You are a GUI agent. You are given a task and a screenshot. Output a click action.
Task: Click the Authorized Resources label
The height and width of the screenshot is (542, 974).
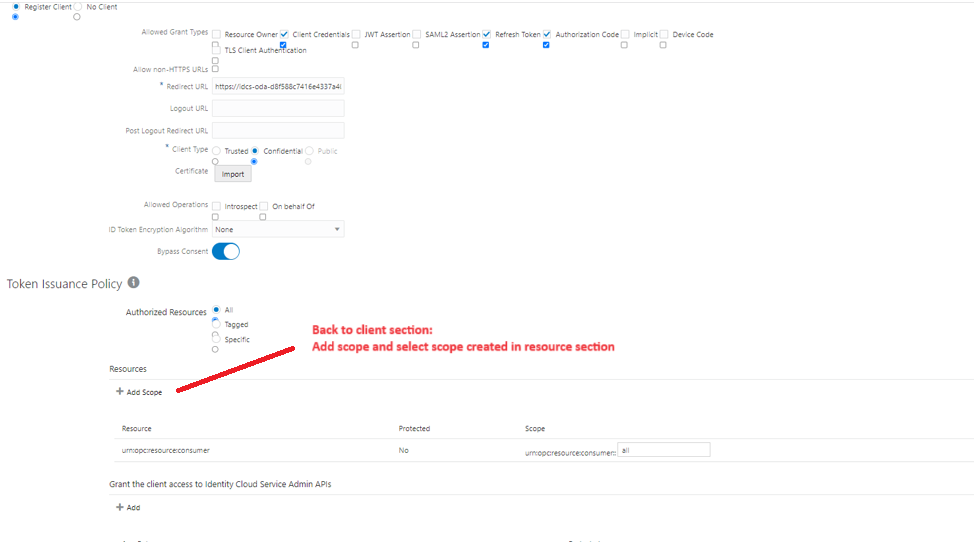pos(166,312)
